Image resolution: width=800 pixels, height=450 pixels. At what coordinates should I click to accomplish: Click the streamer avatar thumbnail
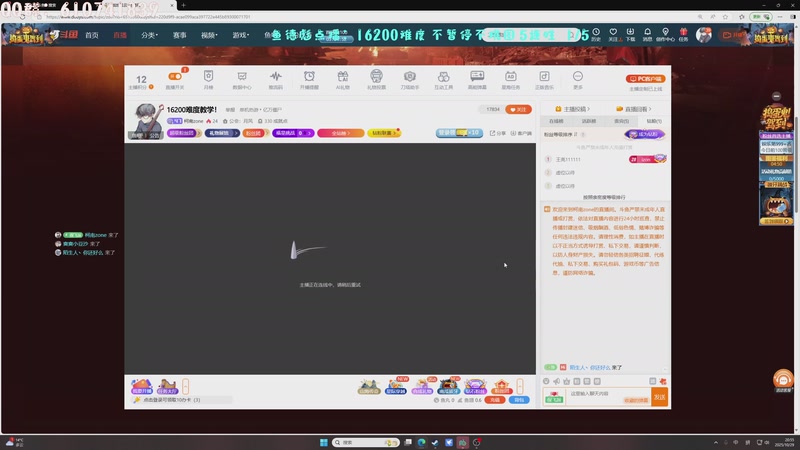click(147, 120)
